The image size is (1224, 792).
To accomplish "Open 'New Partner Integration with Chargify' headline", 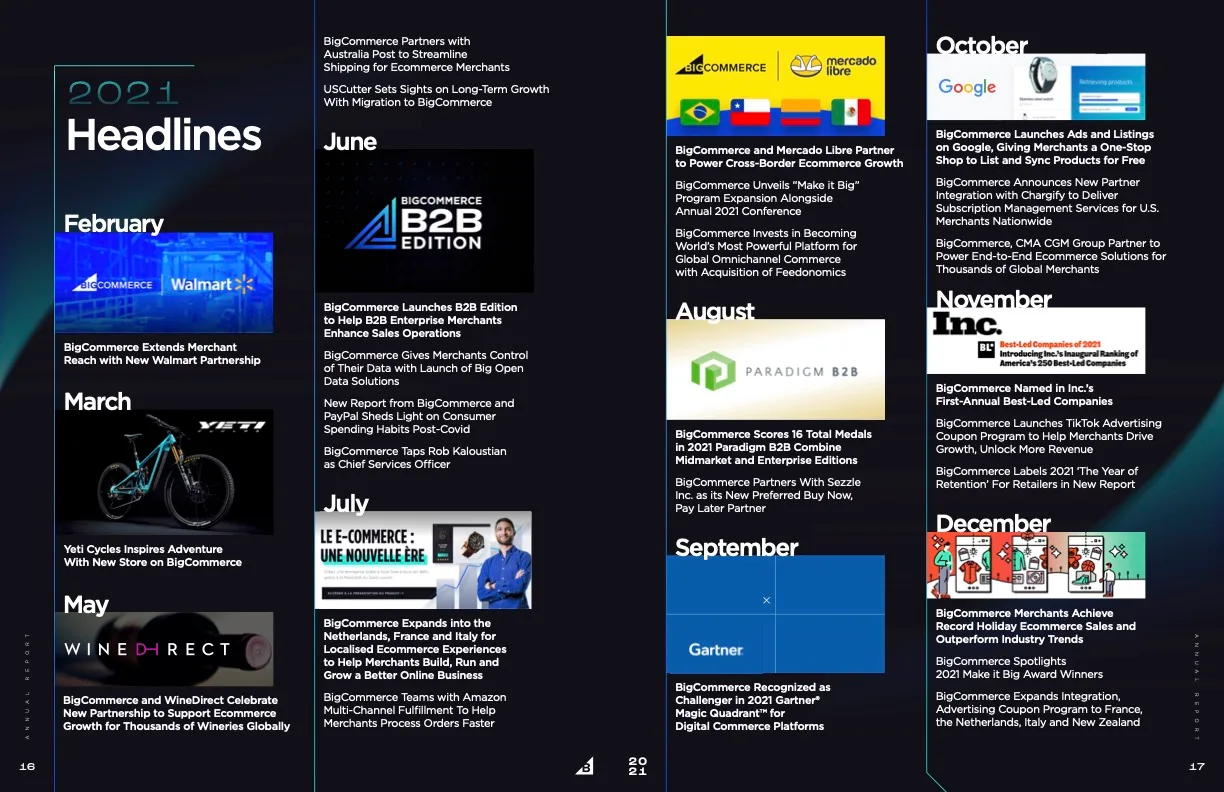I will coord(1048,202).
